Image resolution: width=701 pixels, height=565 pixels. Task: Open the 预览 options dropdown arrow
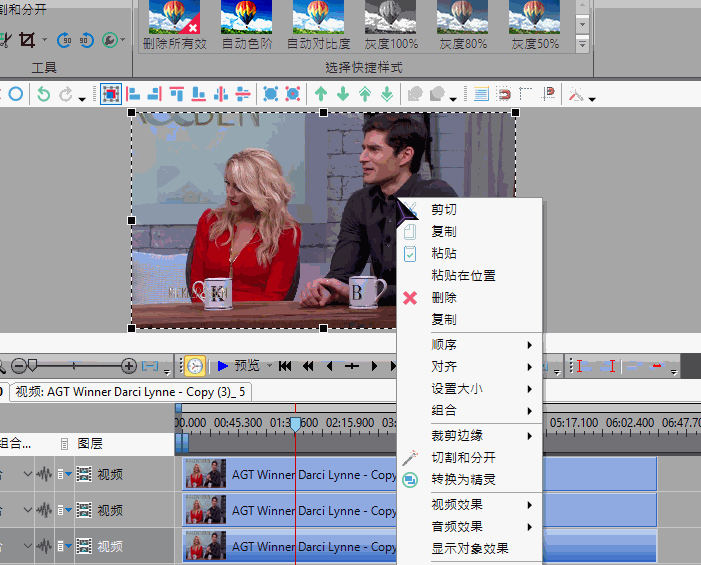[269, 366]
